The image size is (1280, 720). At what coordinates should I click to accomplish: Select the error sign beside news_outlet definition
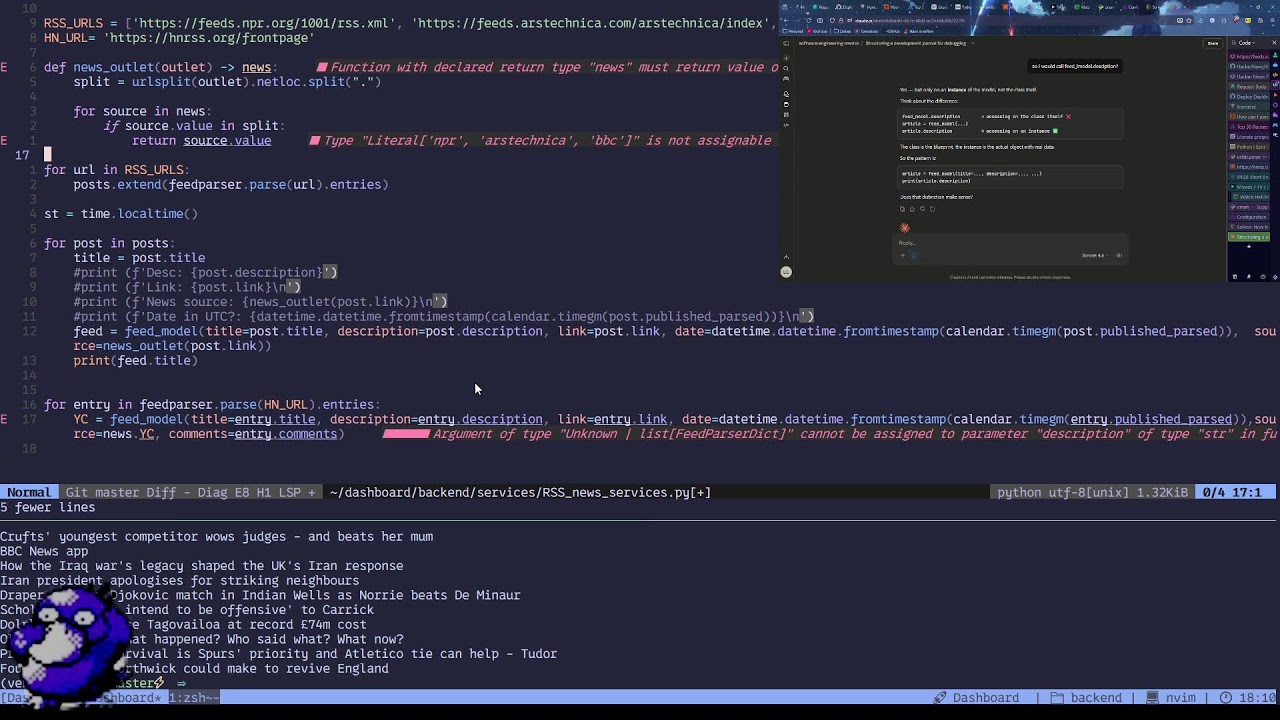(x=4, y=67)
